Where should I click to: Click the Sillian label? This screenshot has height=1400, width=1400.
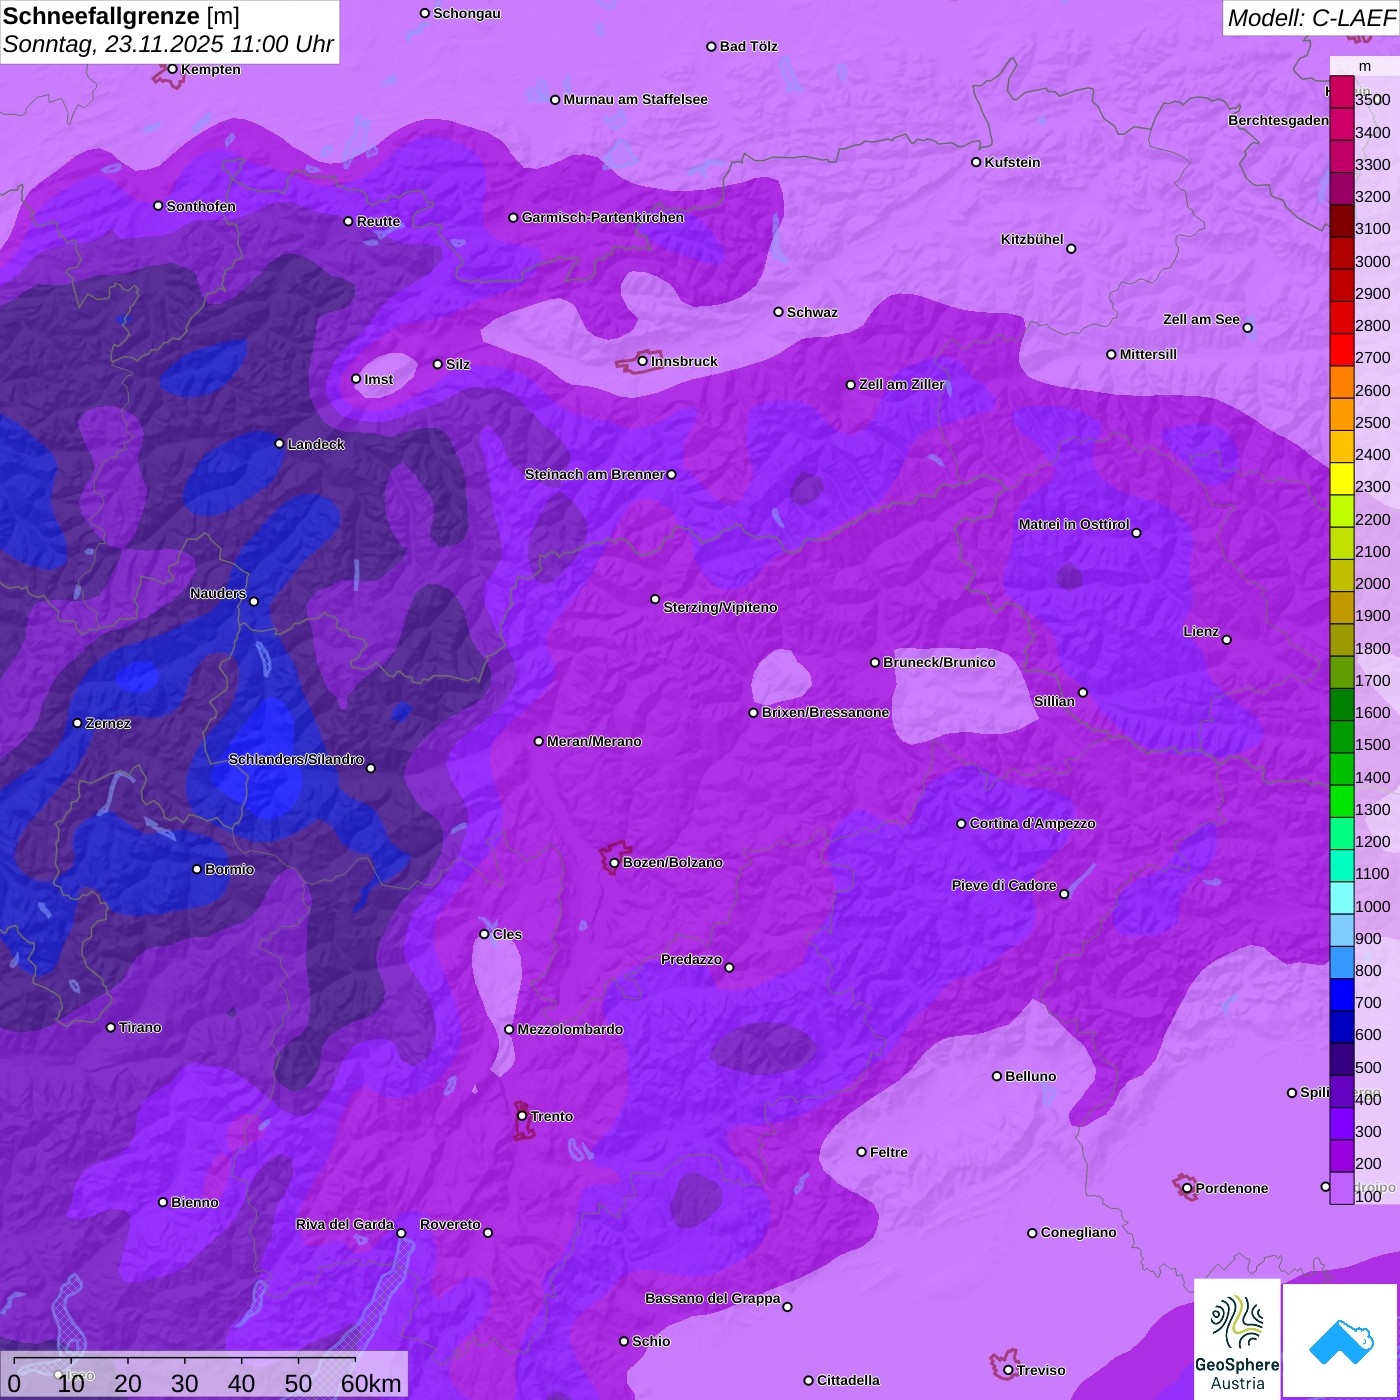pos(1054,701)
